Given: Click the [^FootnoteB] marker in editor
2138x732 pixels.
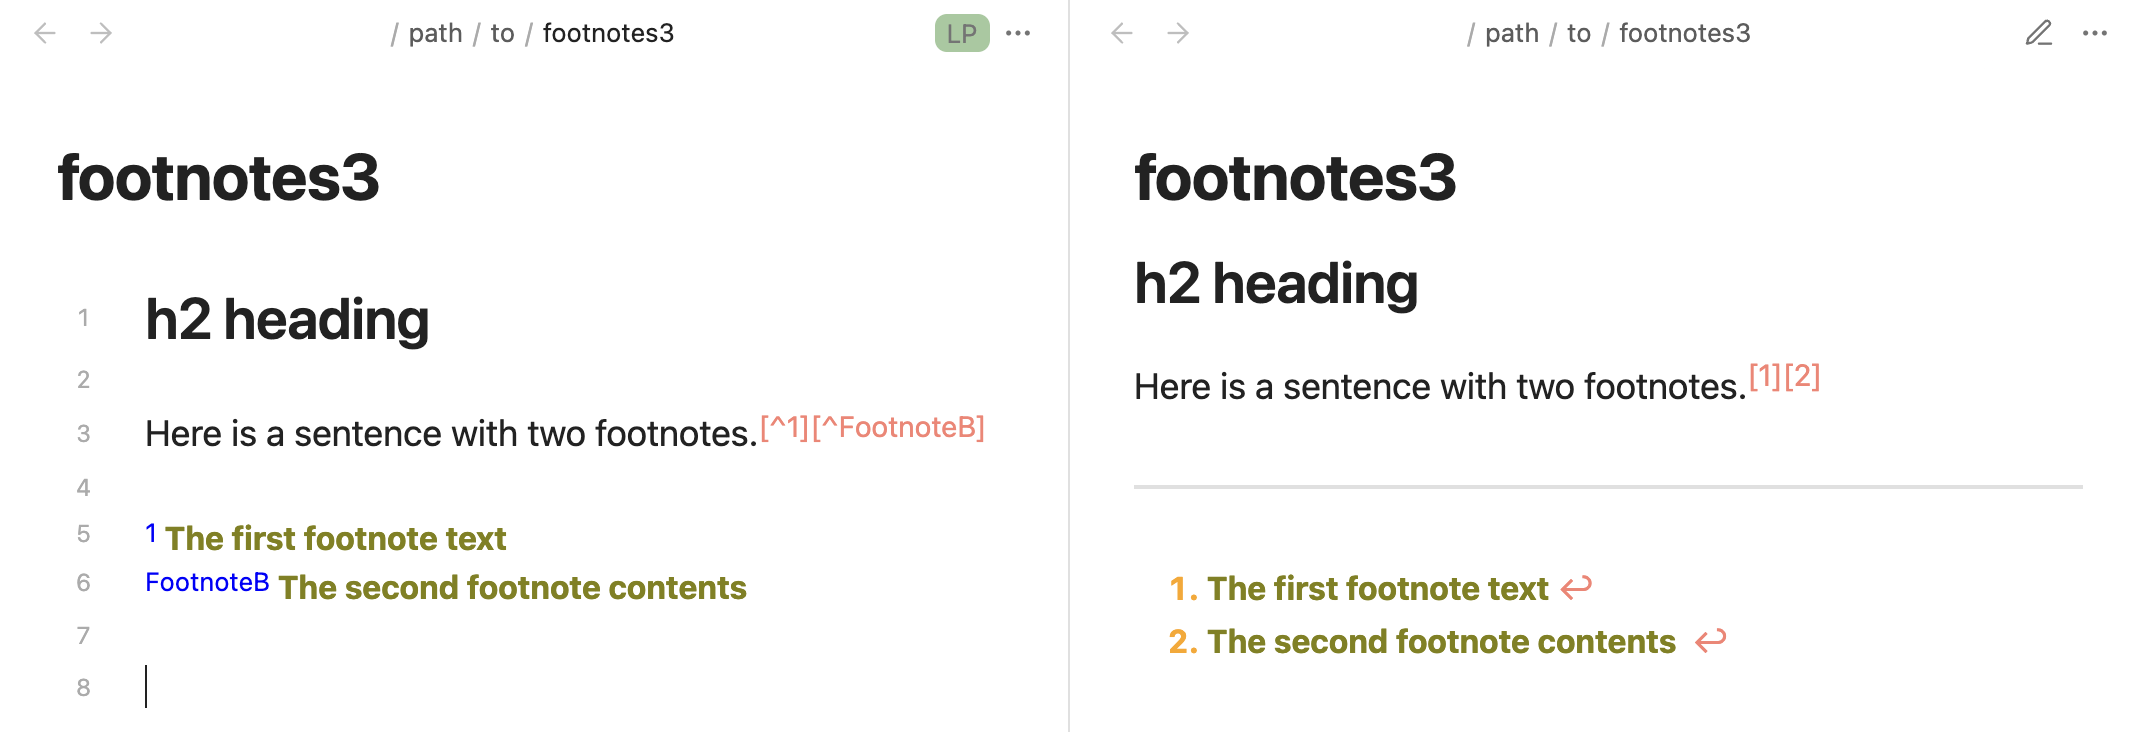Looking at the screenshot, I should tap(898, 428).
